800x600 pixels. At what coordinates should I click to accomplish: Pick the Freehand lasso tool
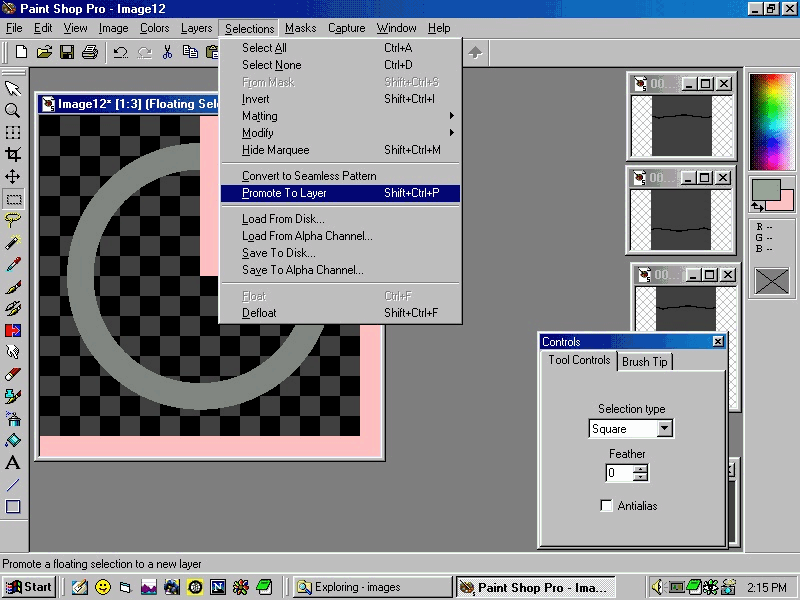pos(13,221)
